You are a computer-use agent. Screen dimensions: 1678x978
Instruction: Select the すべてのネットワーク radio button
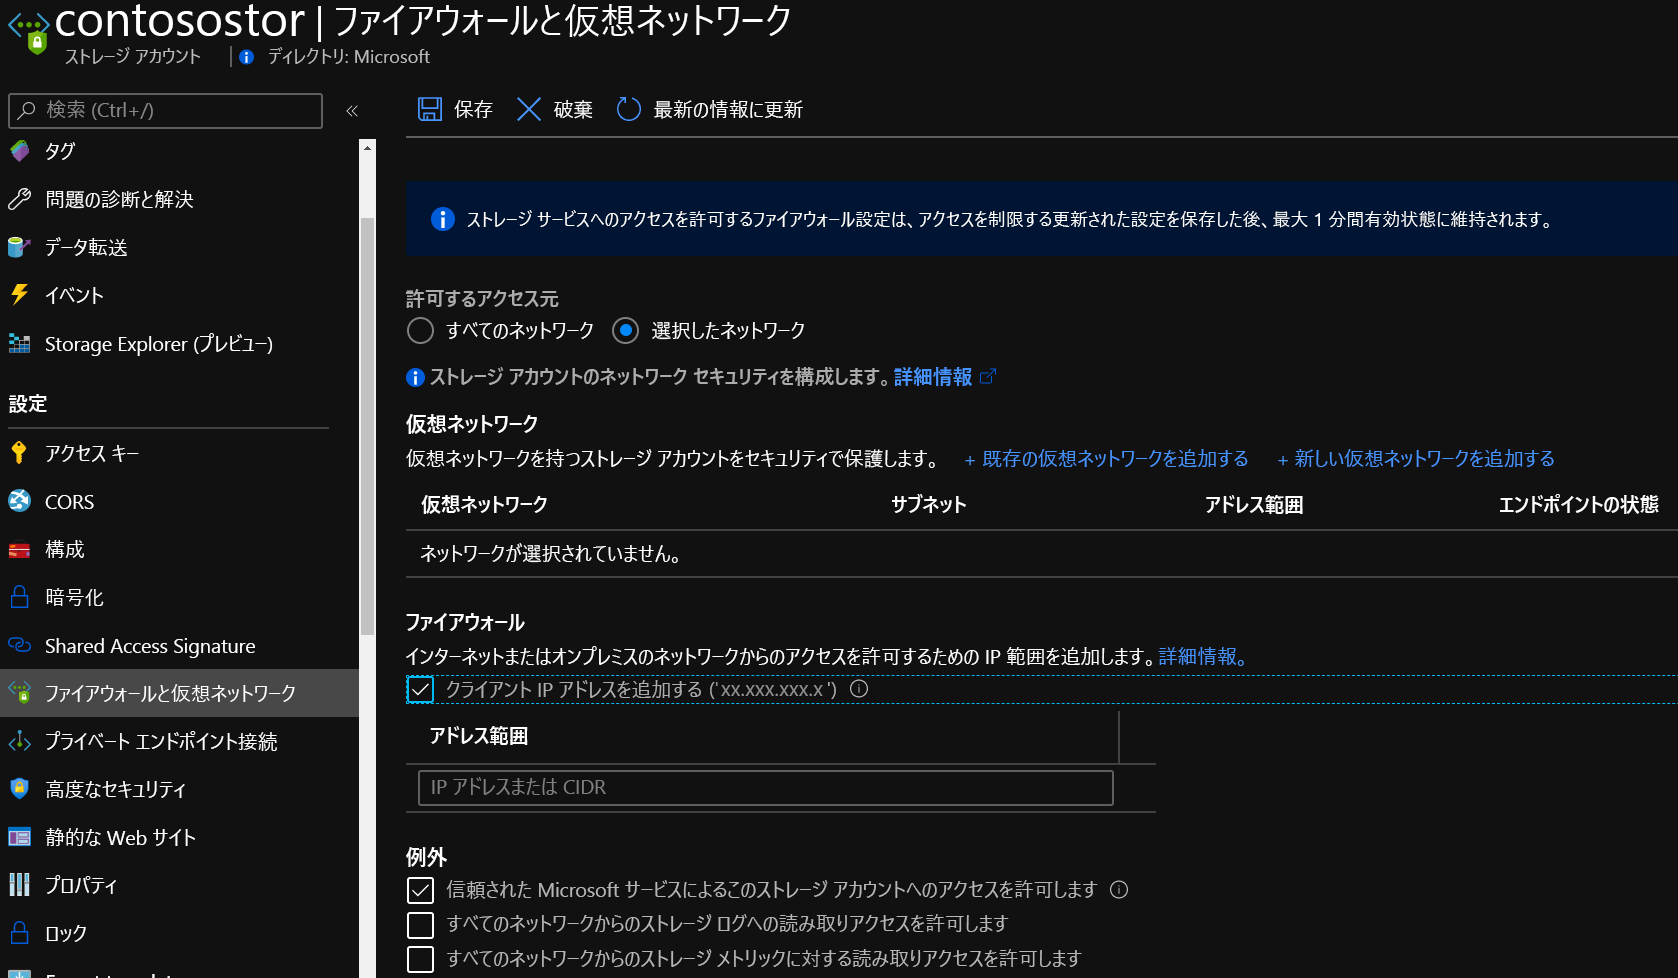point(421,330)
